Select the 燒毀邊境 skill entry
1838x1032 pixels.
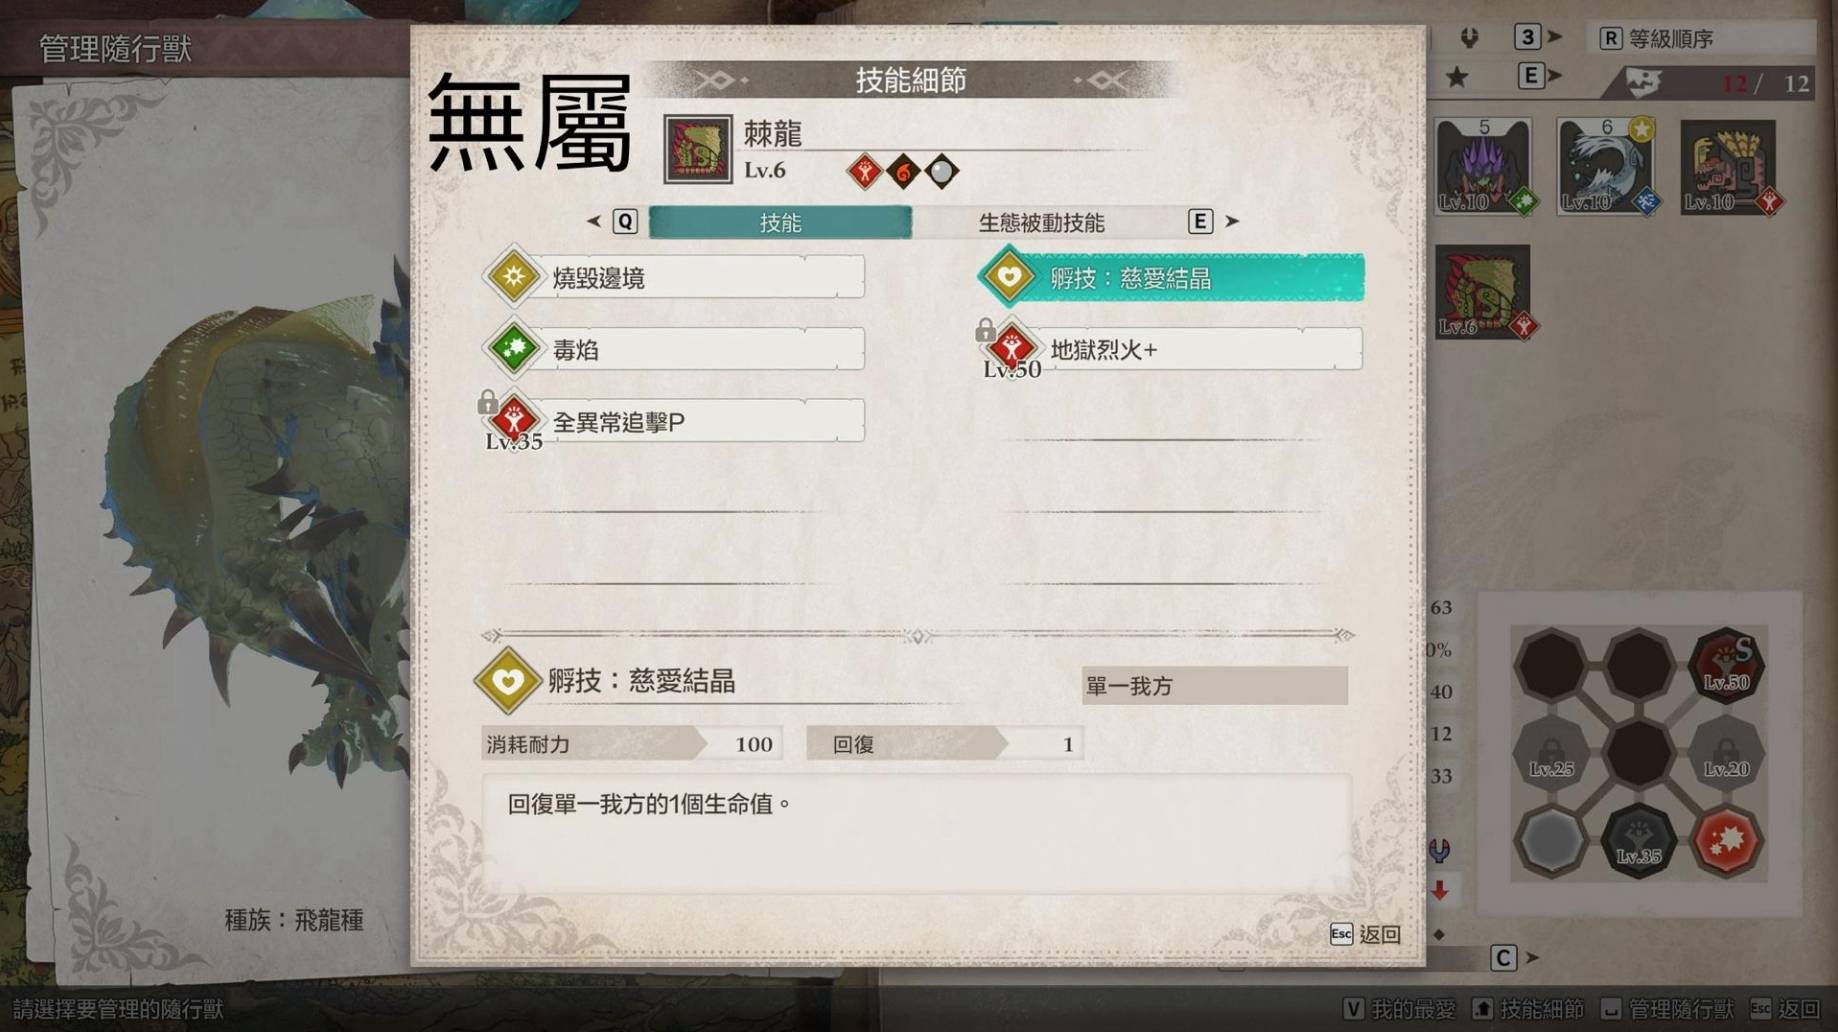(x=674, y=277)
